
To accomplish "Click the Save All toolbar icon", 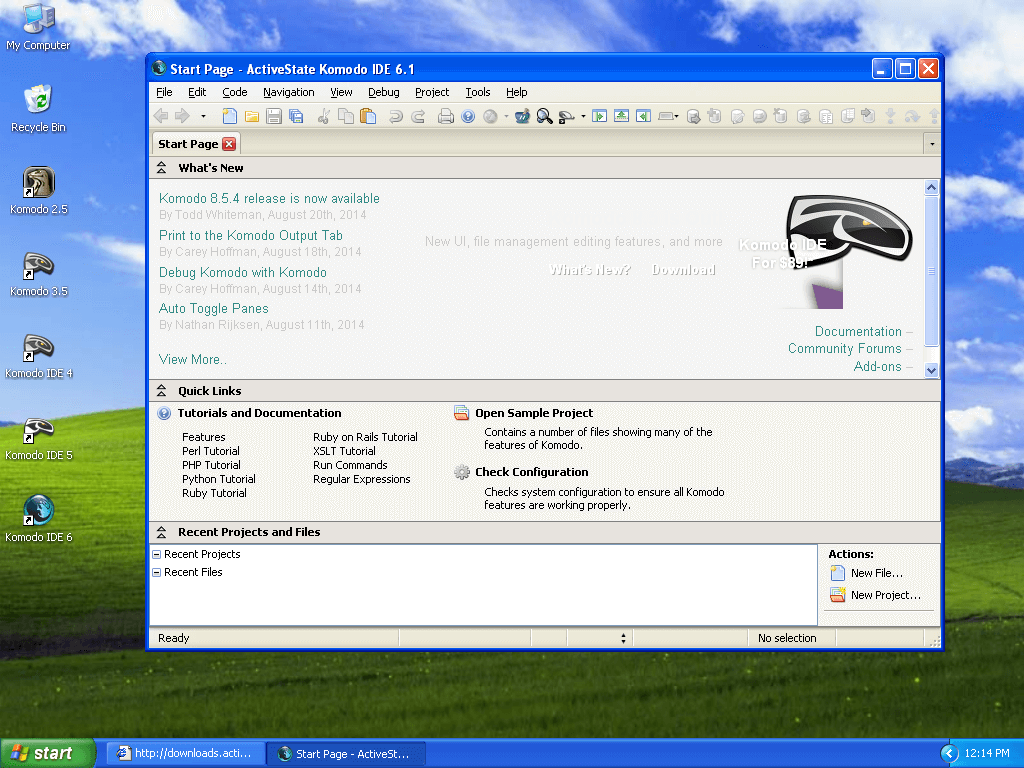I will tap(296, 116).
